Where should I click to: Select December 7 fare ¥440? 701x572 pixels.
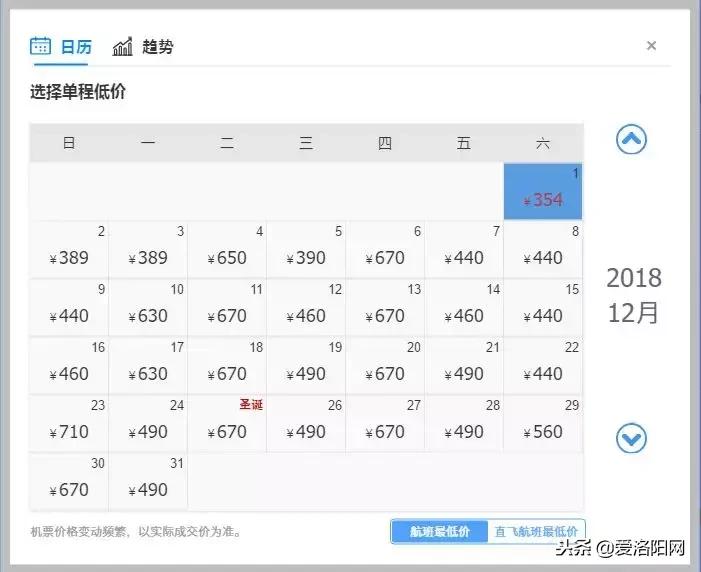point(464,250)
